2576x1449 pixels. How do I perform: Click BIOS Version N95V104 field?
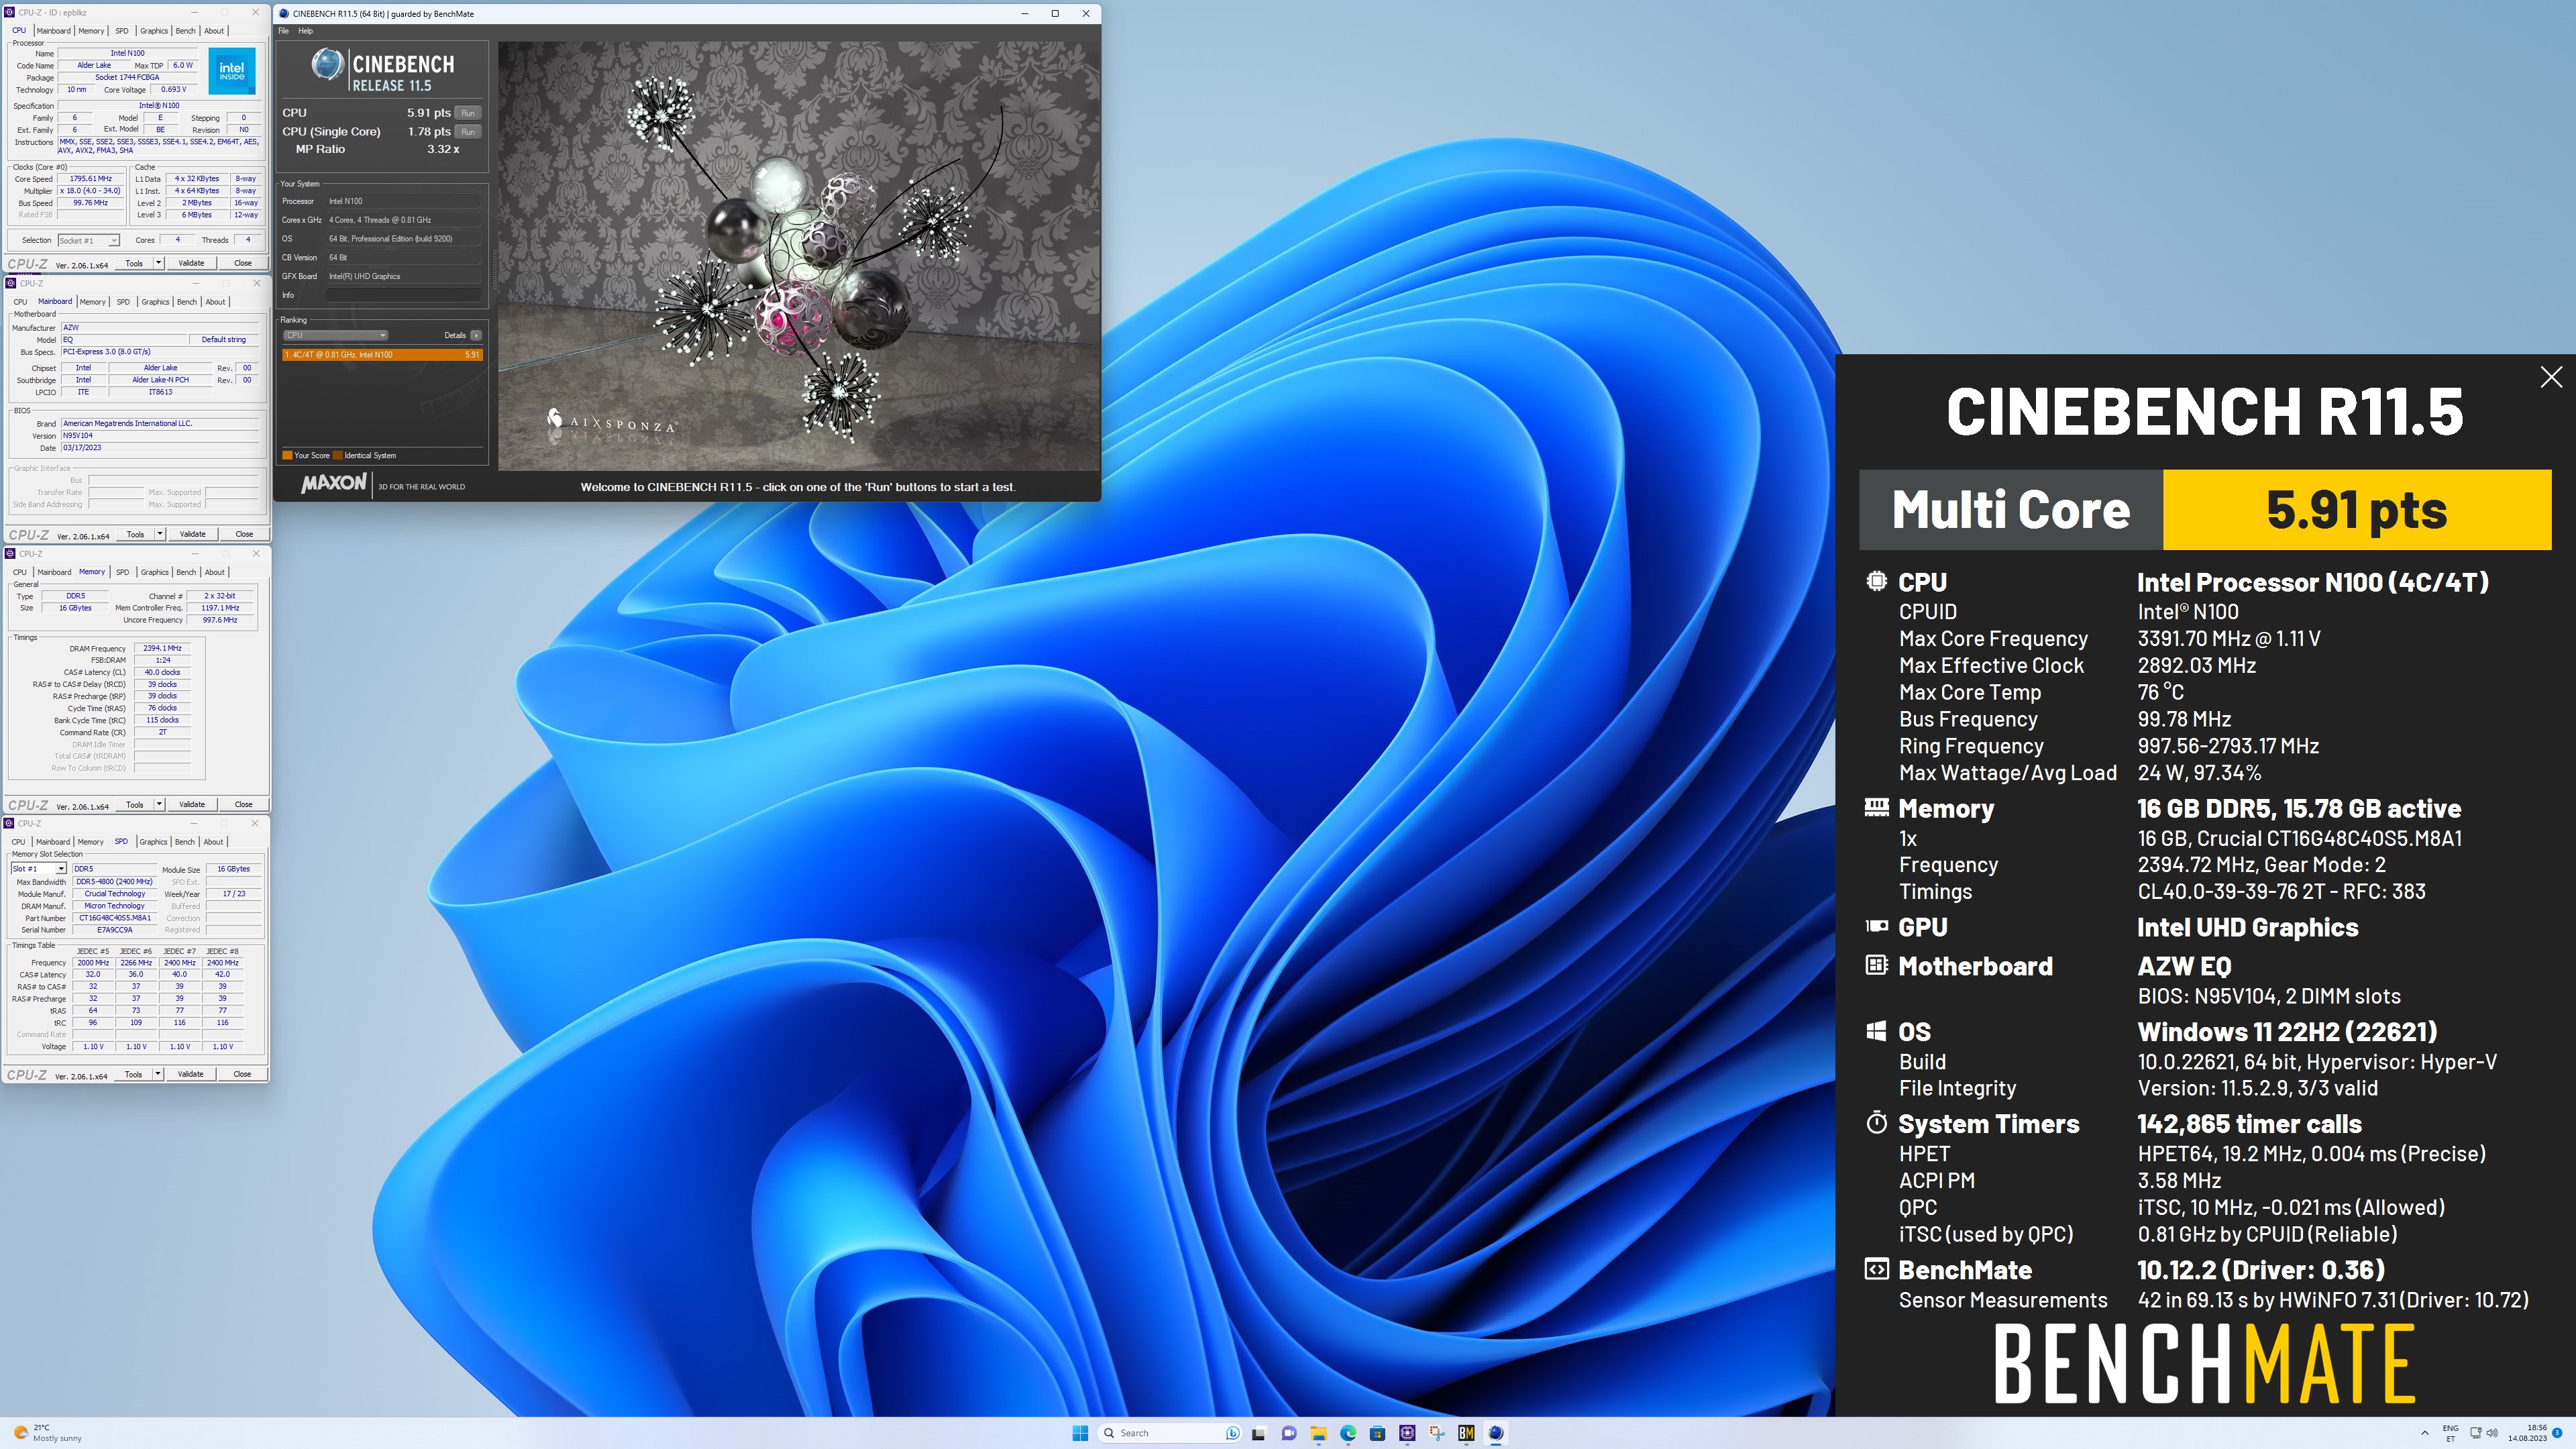point(160,436)
